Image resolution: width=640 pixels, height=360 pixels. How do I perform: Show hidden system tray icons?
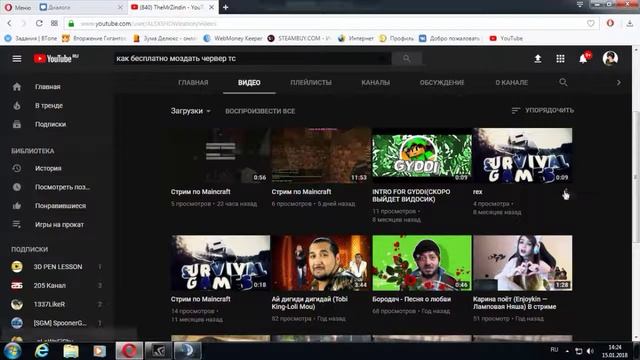tap(567, 351)
